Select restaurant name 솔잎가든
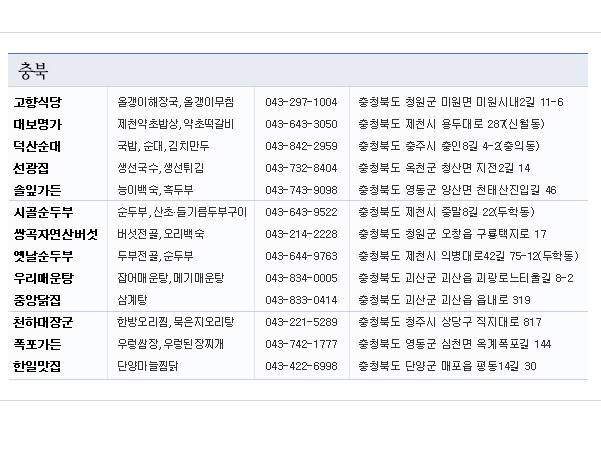 37,190
